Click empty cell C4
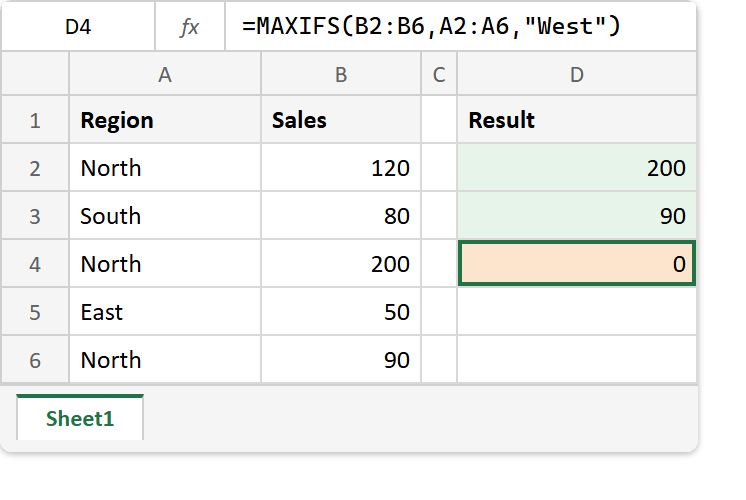 (x=439, y=264)
